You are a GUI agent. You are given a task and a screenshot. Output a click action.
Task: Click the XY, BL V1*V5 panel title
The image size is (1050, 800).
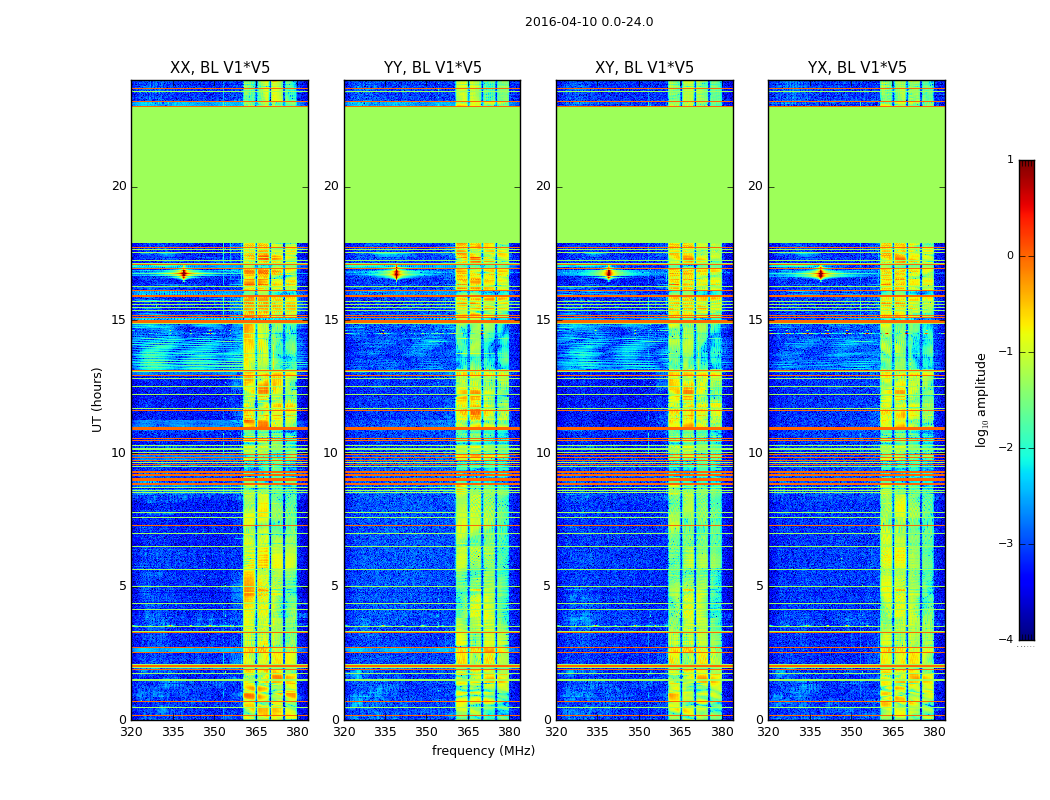[x=644, y=68]
